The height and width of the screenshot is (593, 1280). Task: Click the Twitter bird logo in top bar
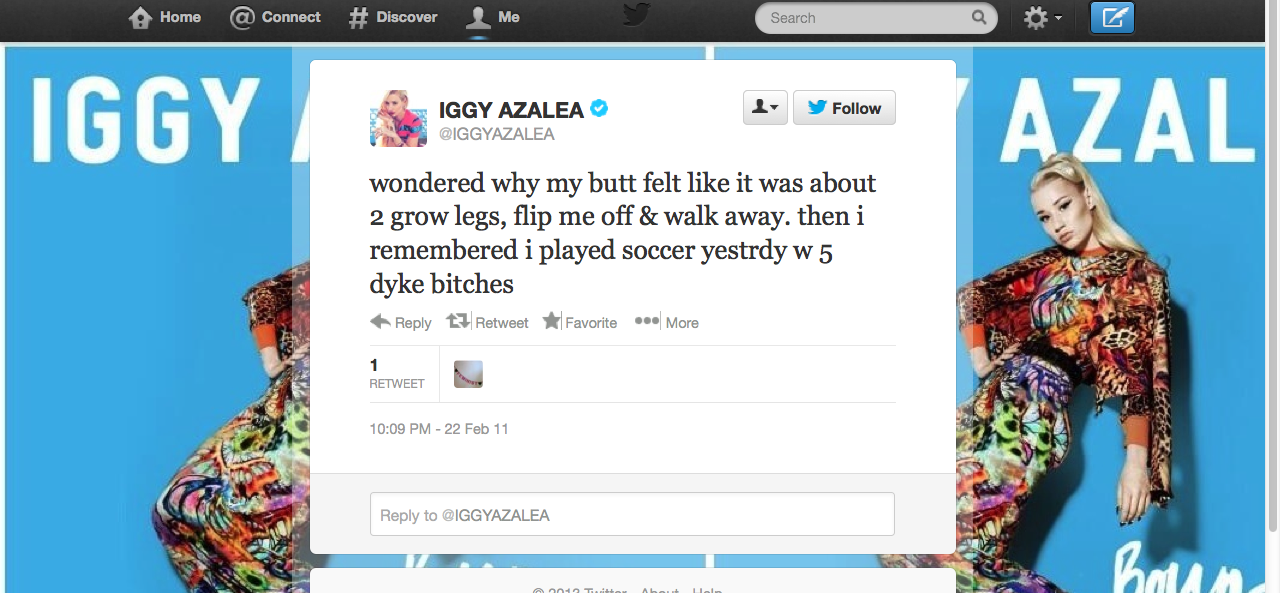tap(637, 15)
